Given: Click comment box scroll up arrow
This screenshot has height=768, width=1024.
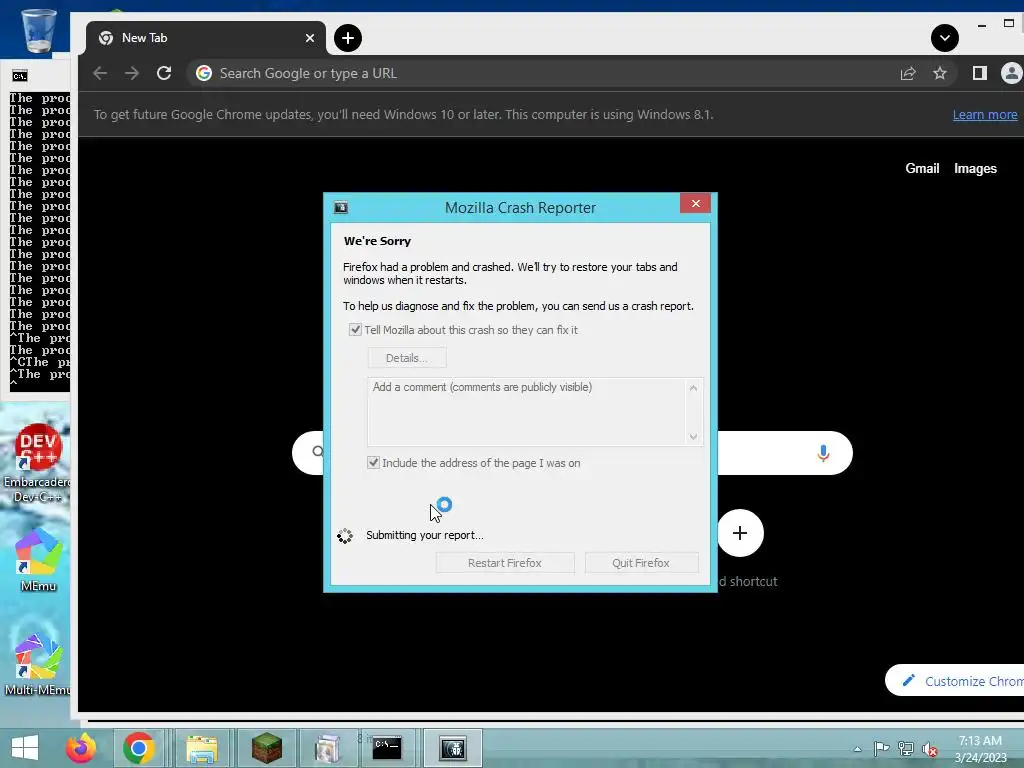Looking at the screenshot, I should pyautogui.click(x=694, y=388).
